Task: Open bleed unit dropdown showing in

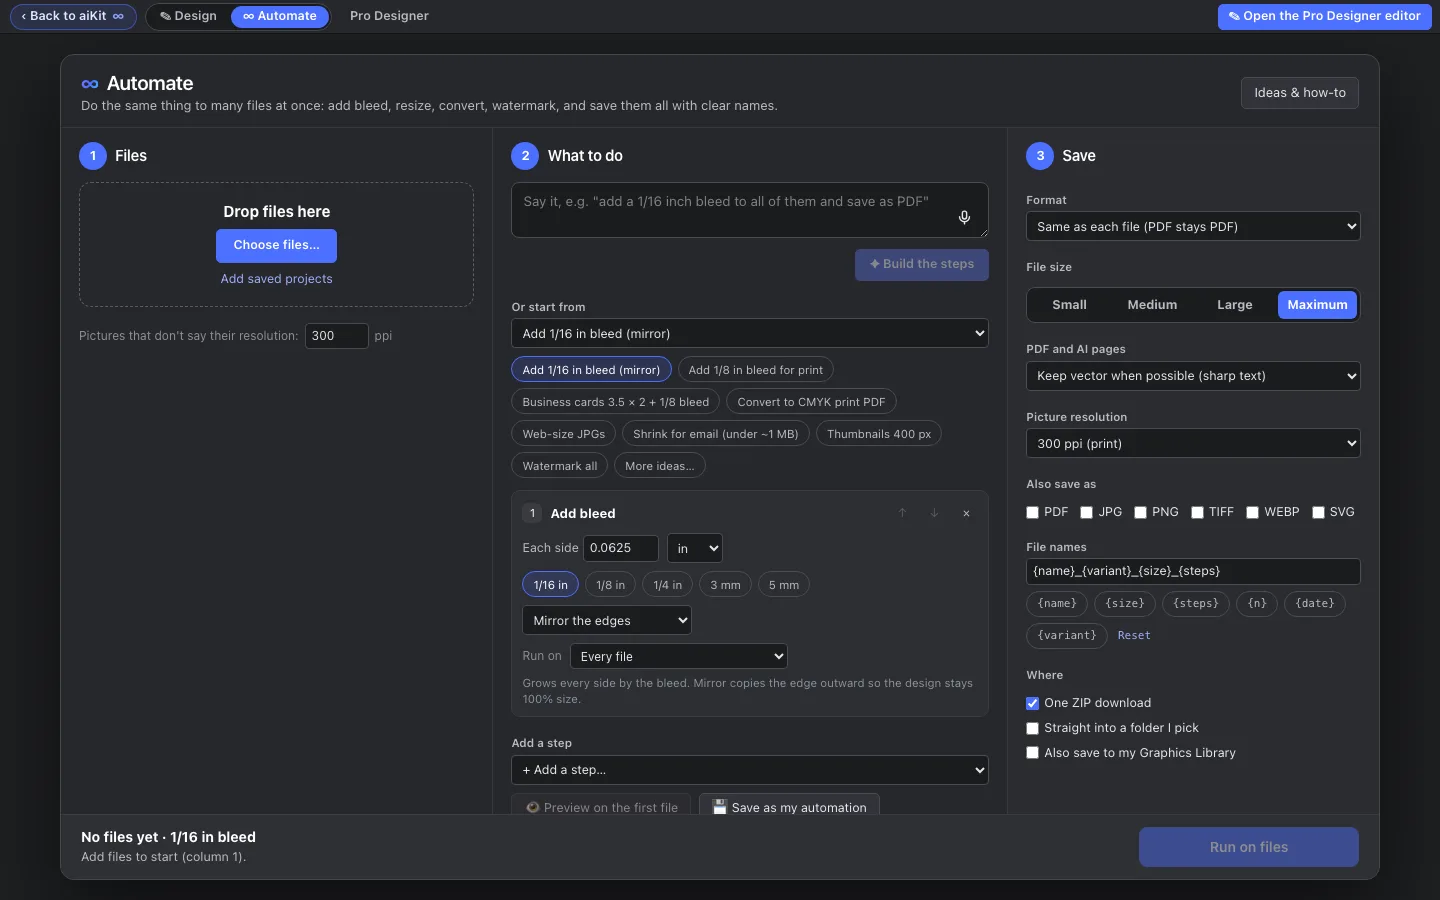Action: 695,548
